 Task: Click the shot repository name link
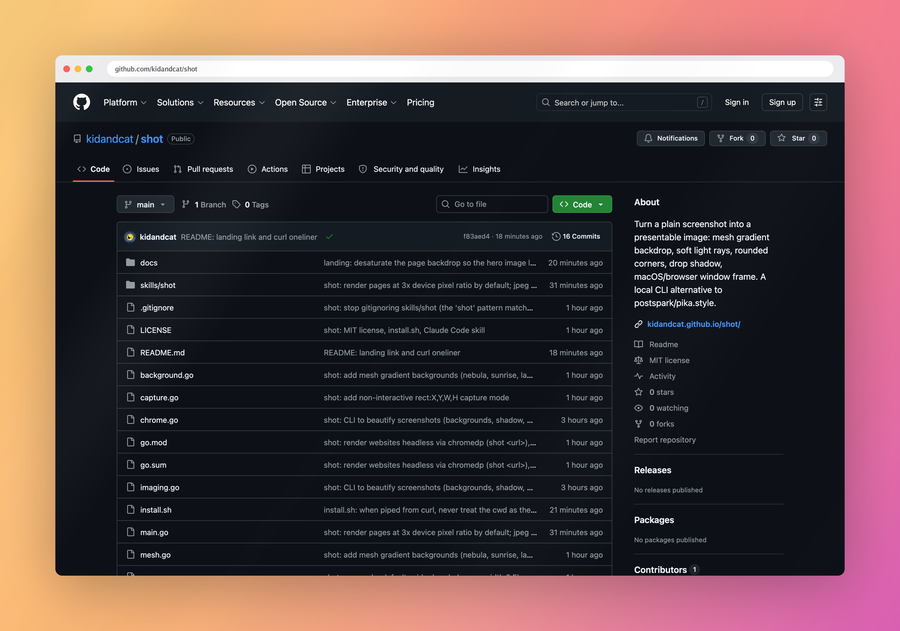pyautogui.click(x=152, y=139)
